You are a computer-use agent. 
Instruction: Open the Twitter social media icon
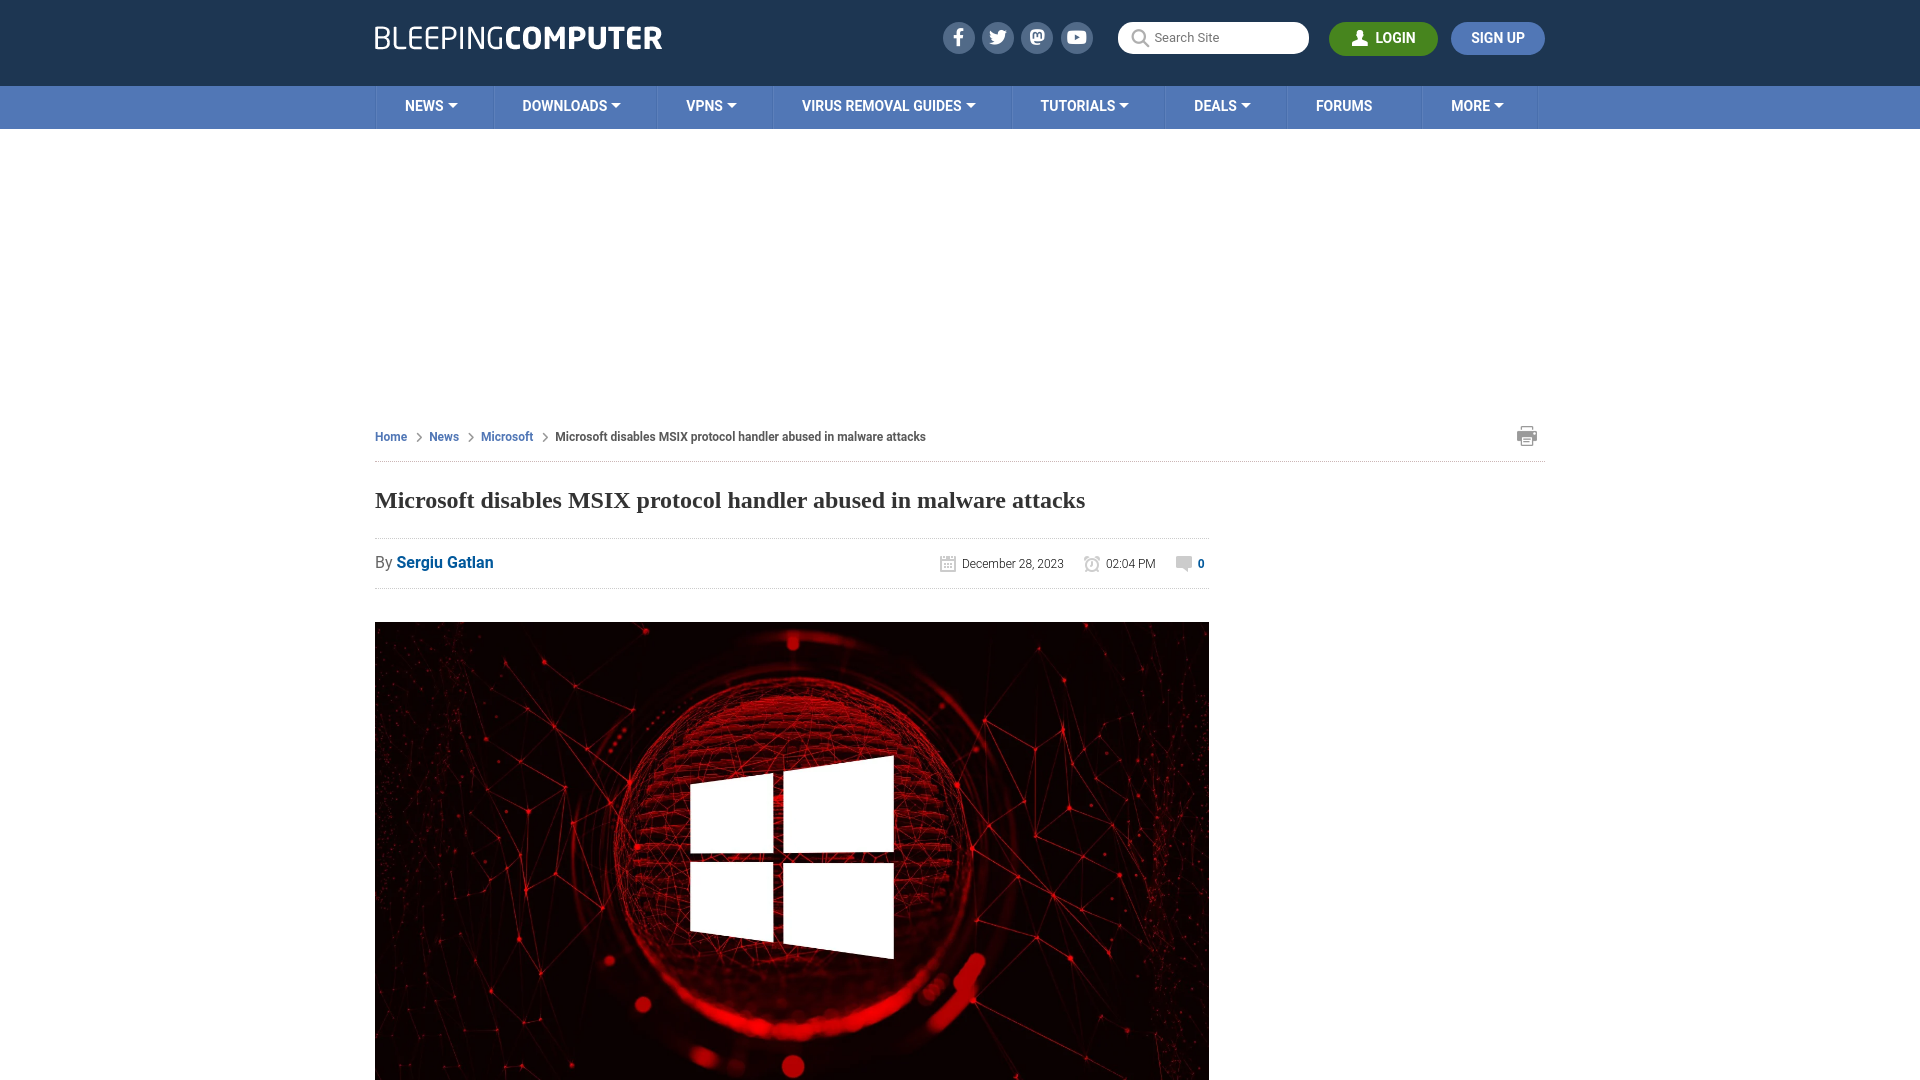click(x=997, y=37)
